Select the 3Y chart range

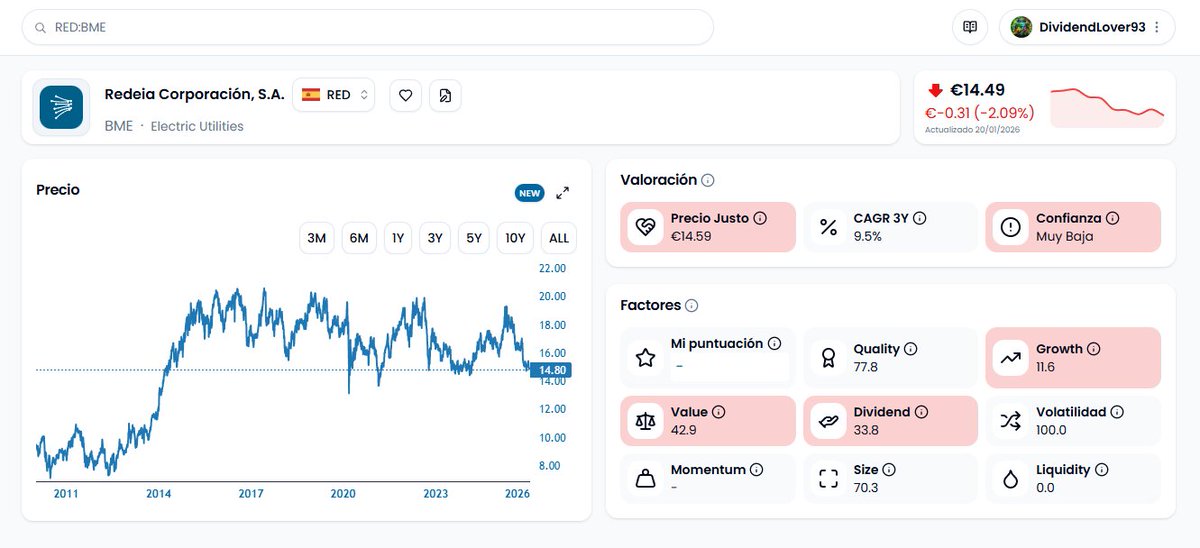tap(435, 238)
